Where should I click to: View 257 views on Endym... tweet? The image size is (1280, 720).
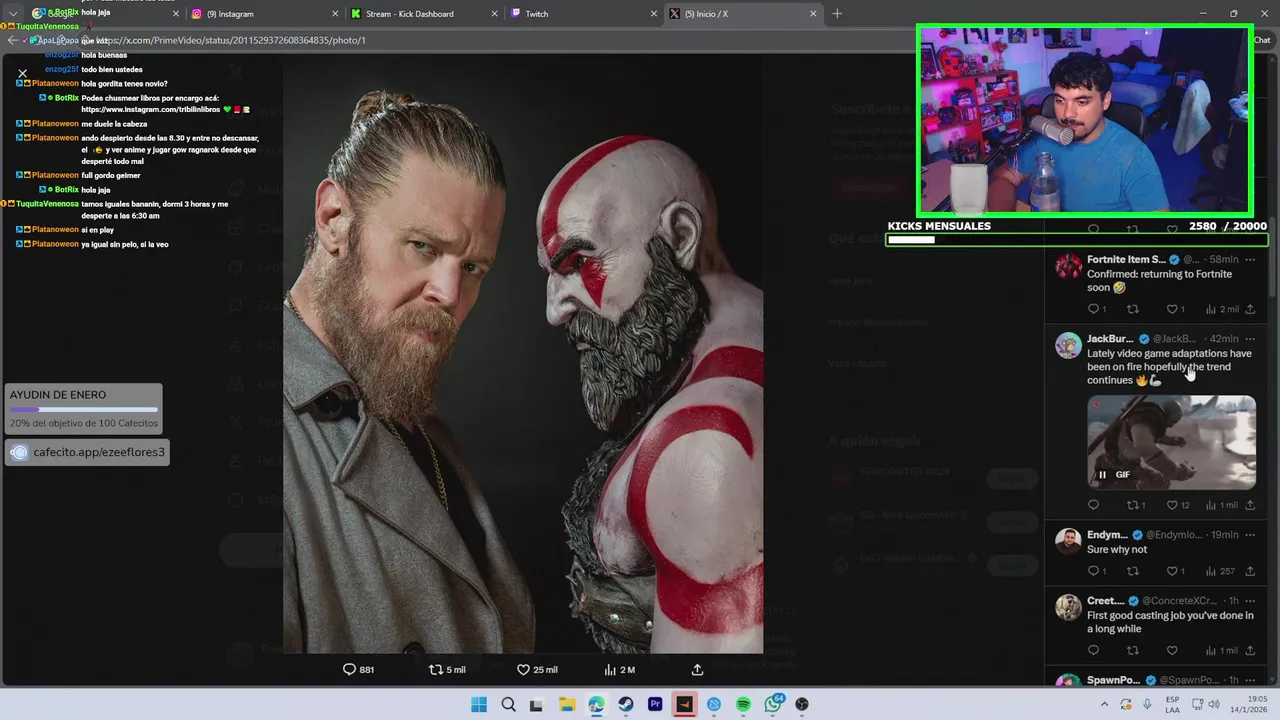coord(1220,571)
